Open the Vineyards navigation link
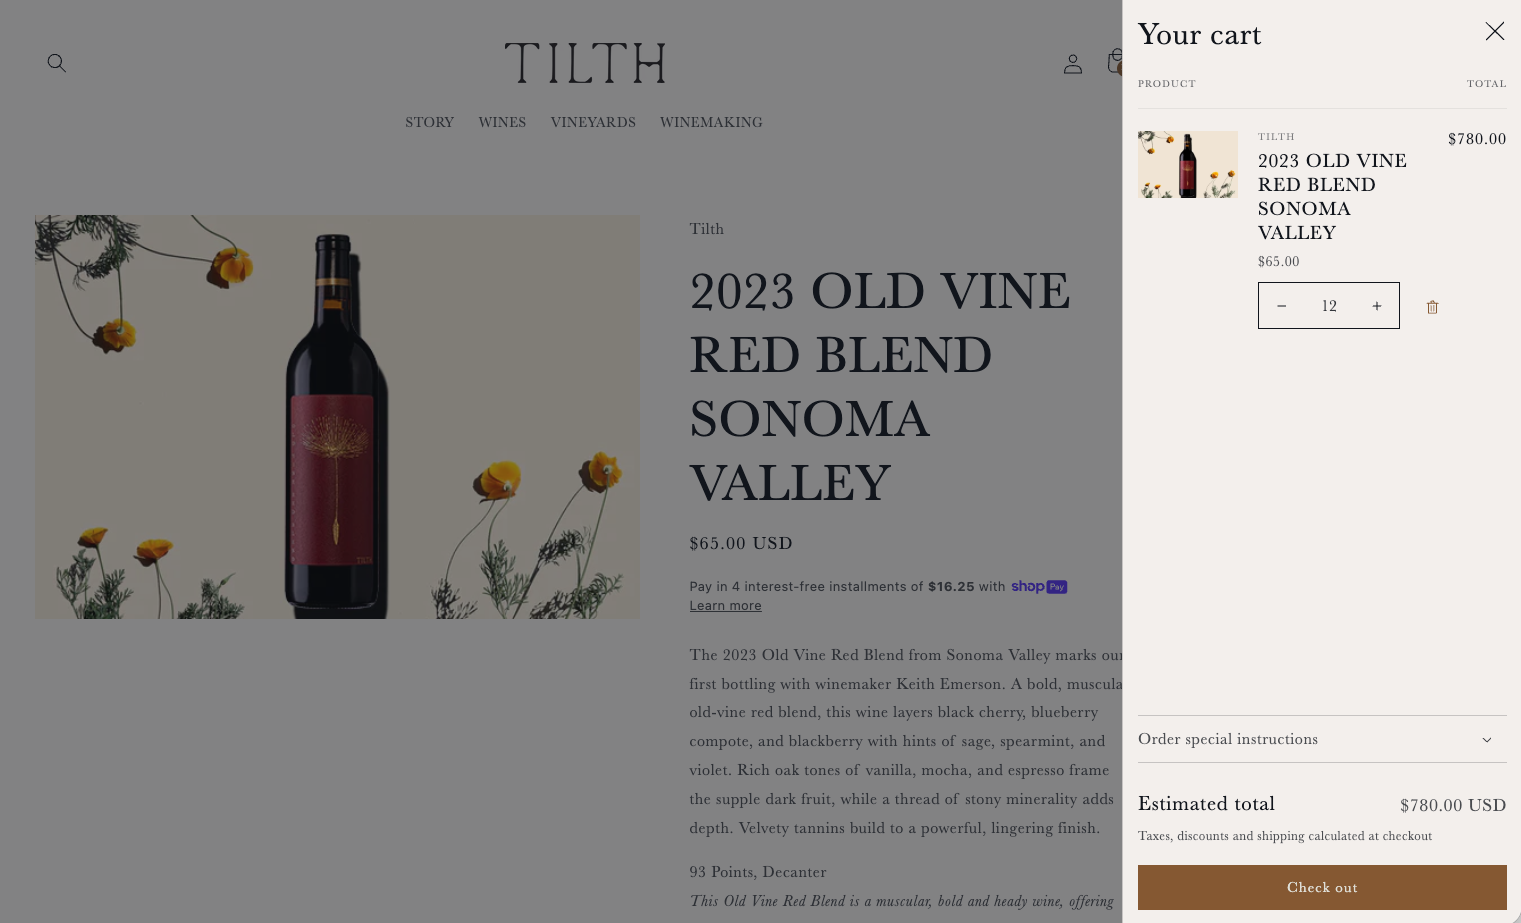 (x=593, y=122)
